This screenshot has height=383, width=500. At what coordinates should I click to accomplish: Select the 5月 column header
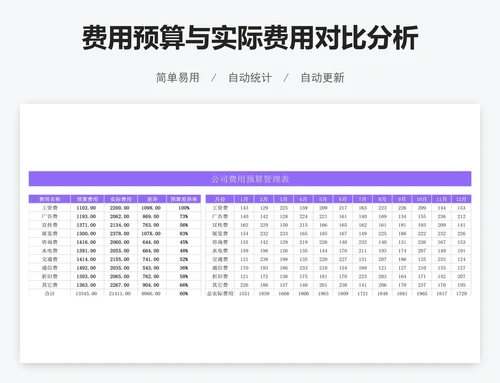pos(323,199)
